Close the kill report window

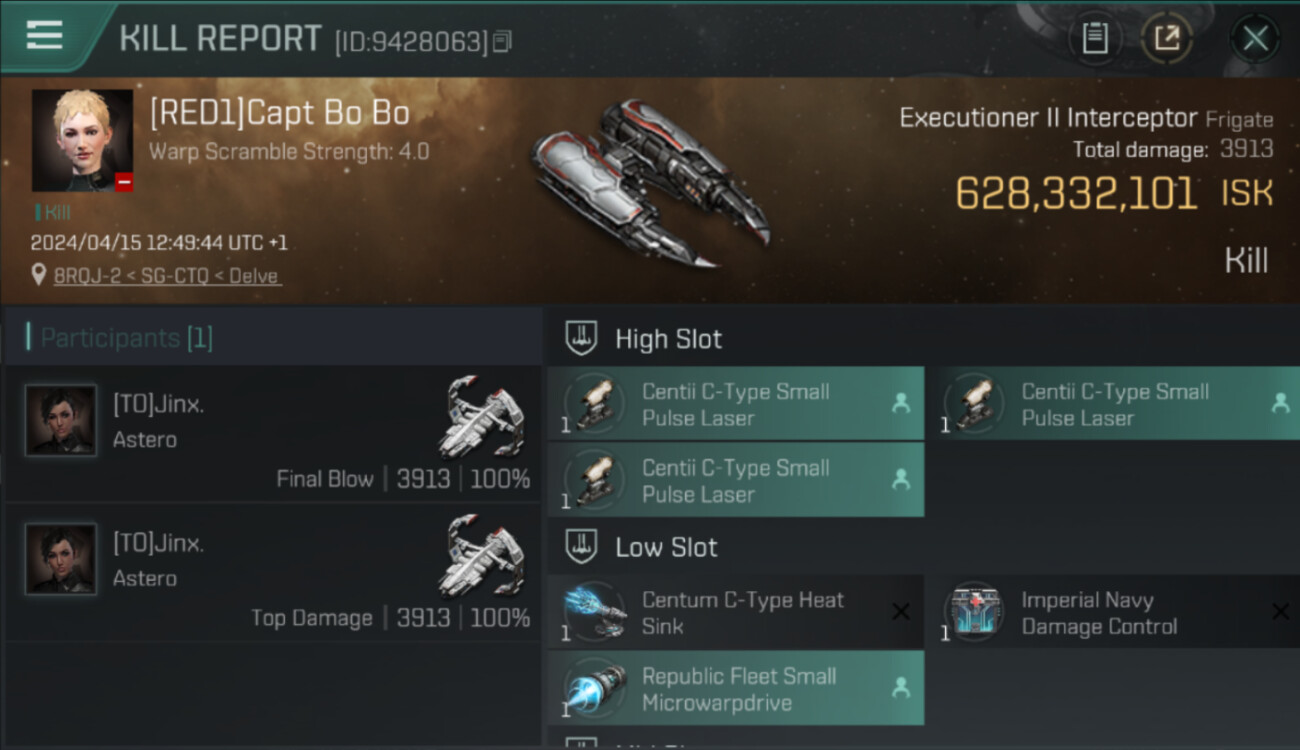tap(1255, 39)
